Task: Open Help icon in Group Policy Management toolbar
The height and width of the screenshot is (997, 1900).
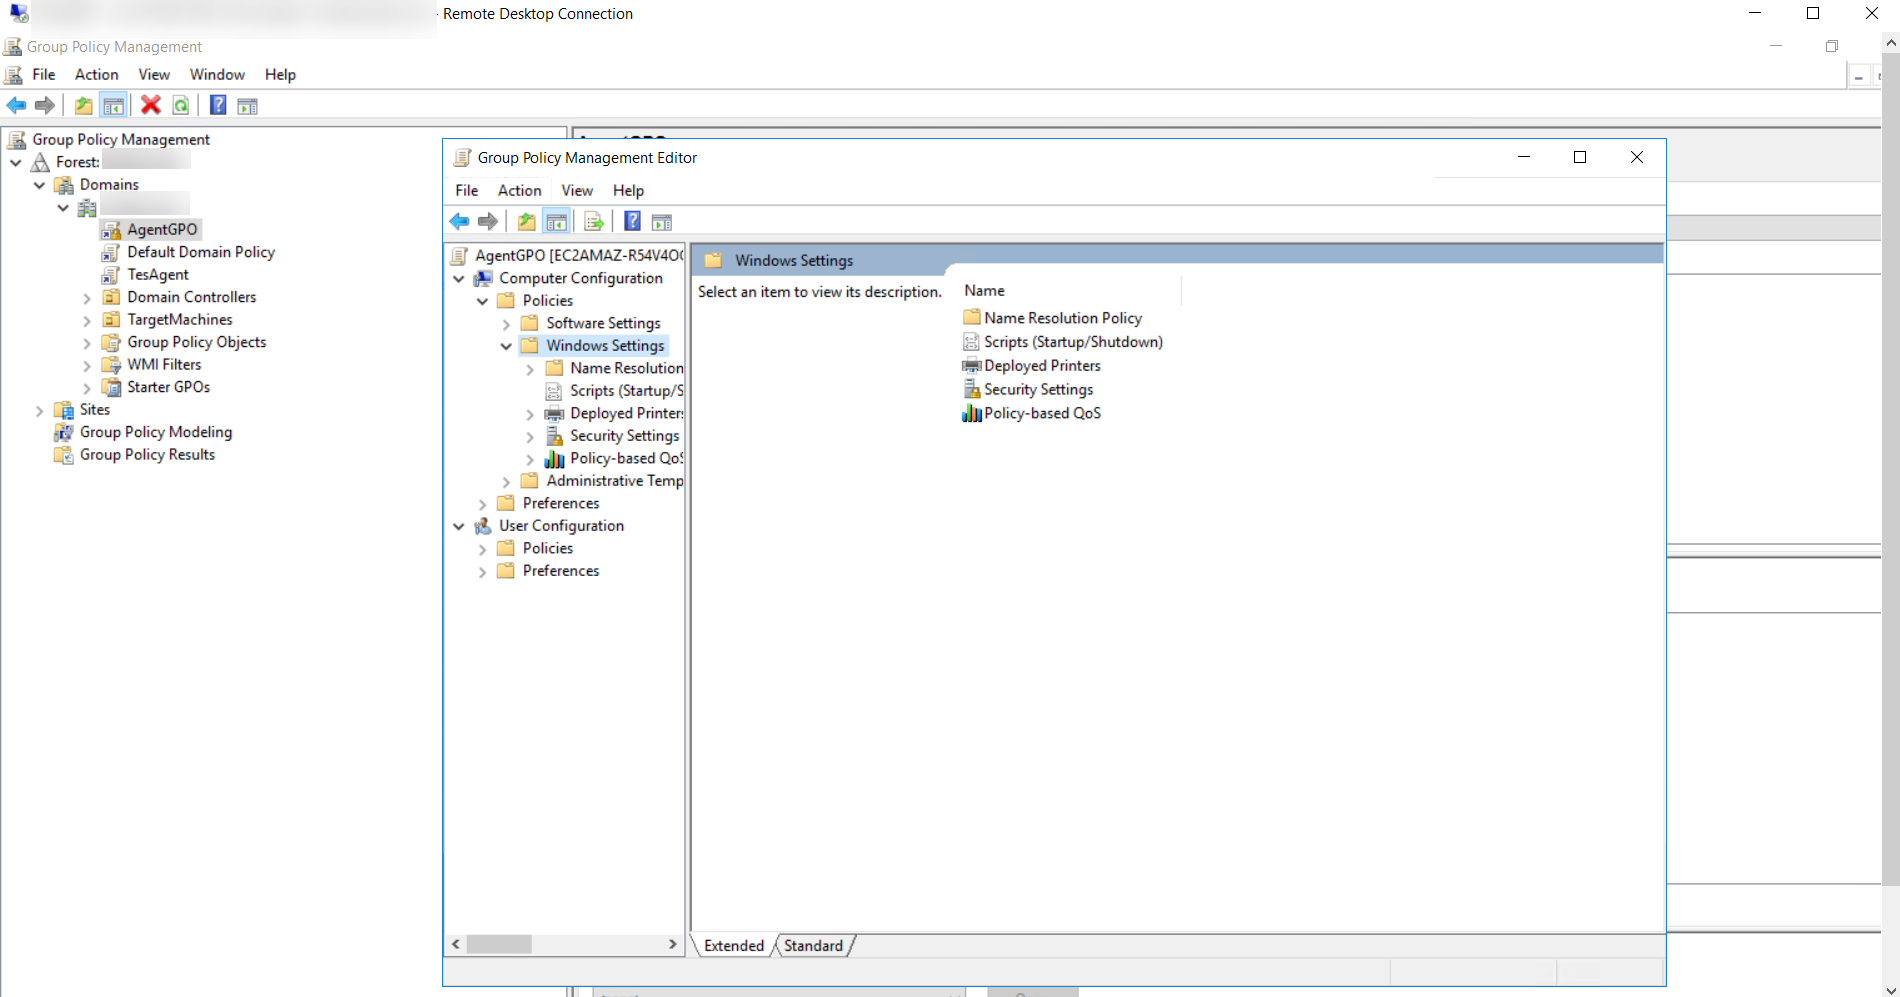Action: tap(218, 105)
